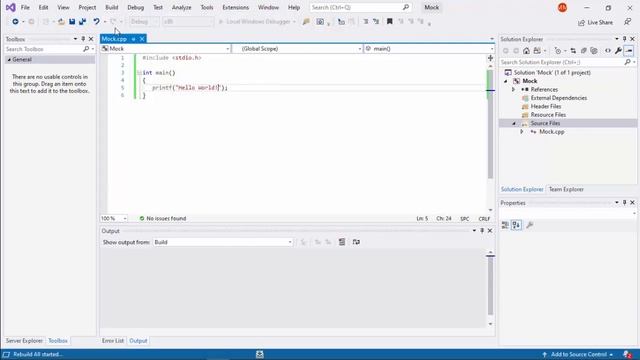The width and height of the screenshot is (640, 360).
Task: Expand the Mock.cpp tree node
Action: coord(522,132)
